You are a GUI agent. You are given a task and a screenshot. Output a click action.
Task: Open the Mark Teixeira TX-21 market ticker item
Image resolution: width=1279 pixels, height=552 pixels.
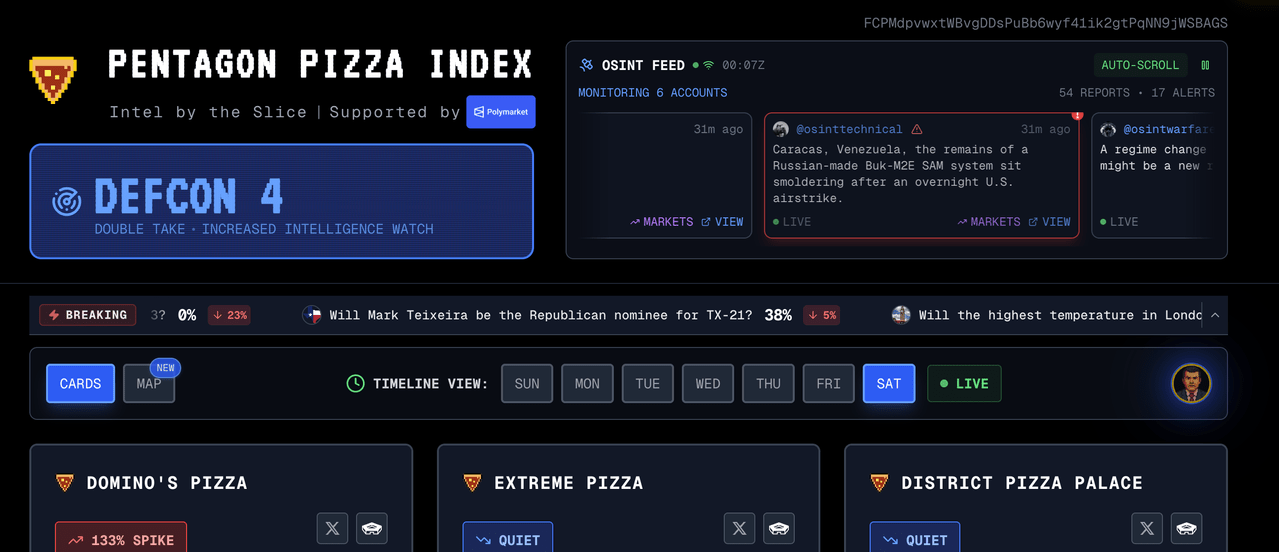(571, 315)
